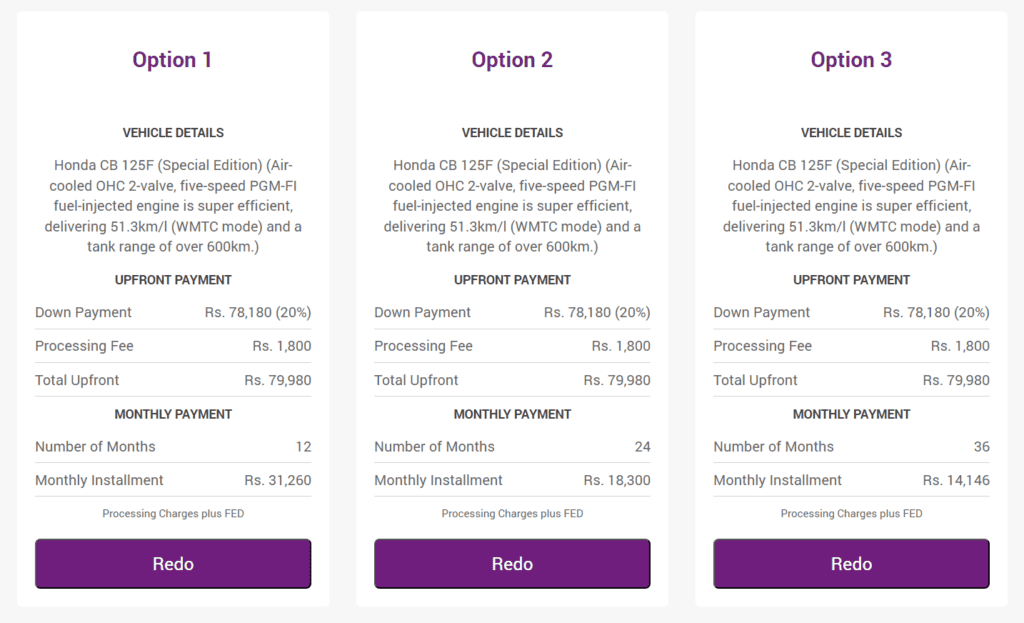This screenshot has height=623, width=1024.
Task: Click Option 3 vehicle description paragraph
Action: [x=851, y=206]
